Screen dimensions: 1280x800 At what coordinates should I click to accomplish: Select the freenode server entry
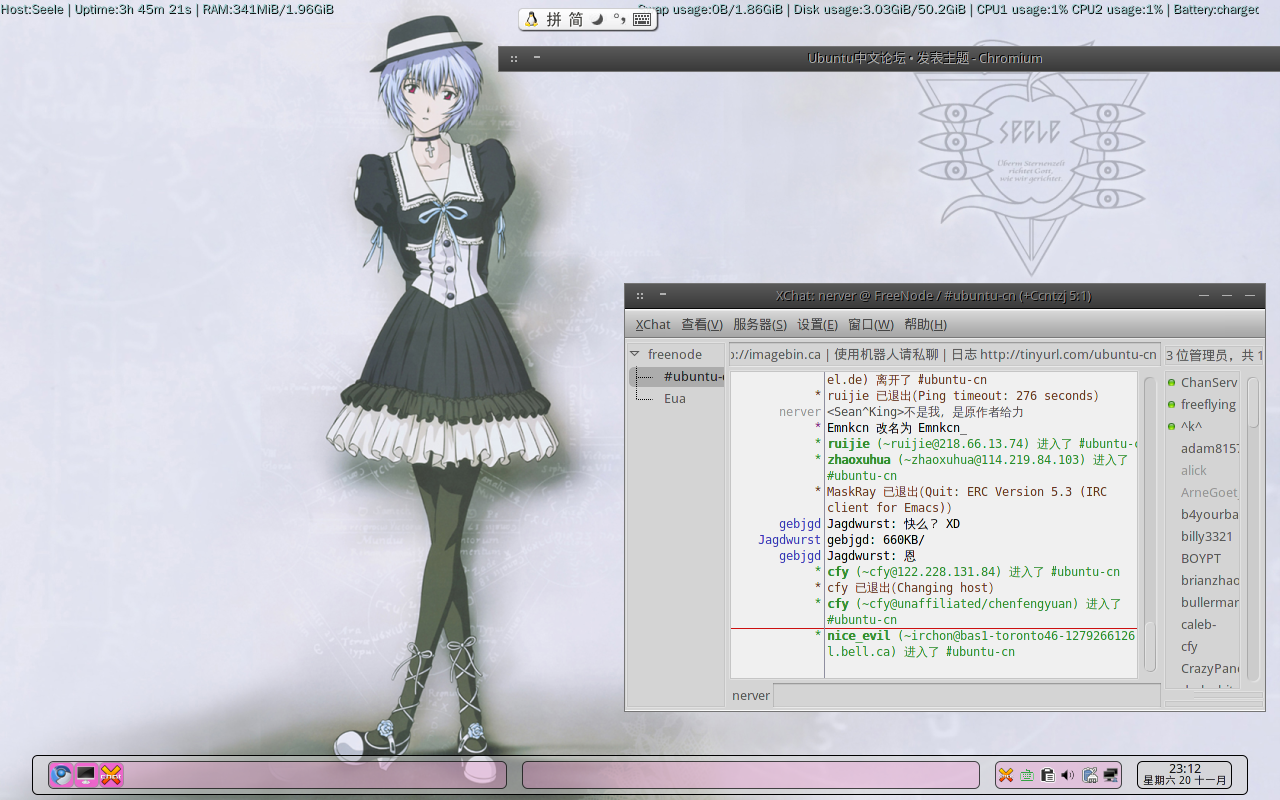[x=675, y=354]
